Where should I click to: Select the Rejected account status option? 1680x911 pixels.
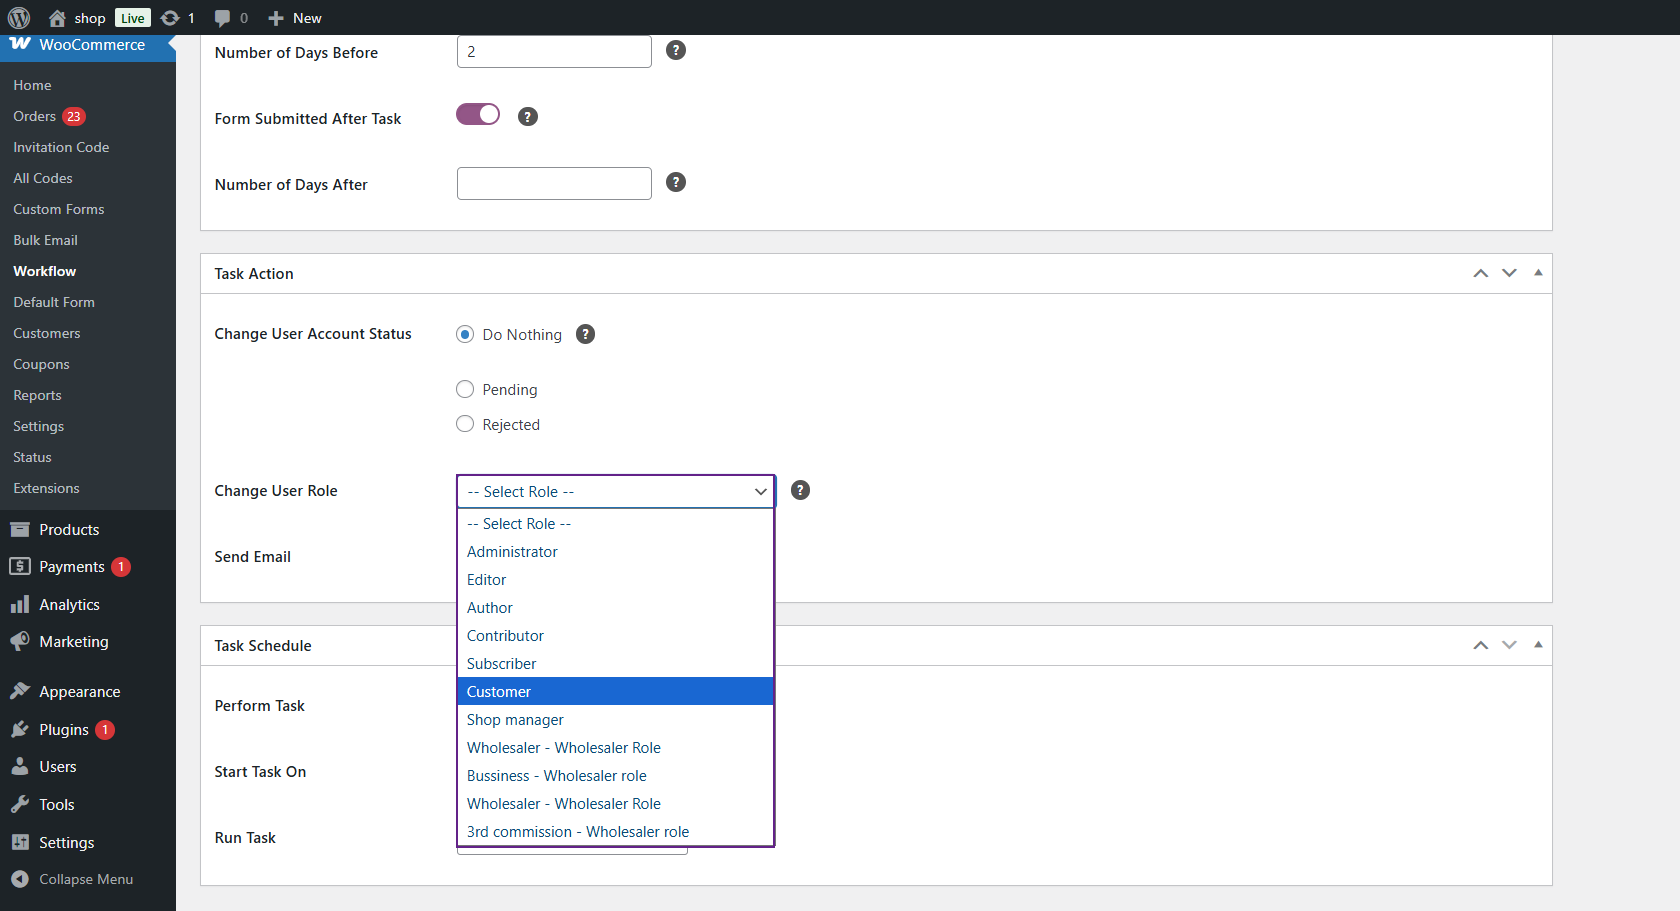click(x=465, y=424)
